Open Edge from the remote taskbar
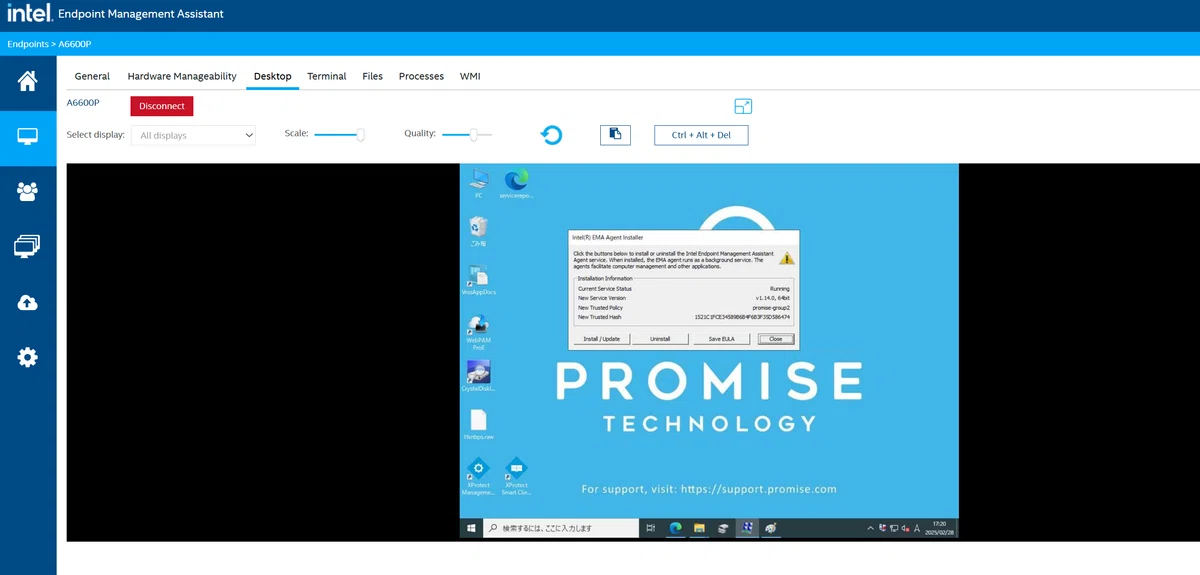1200x575 pixels. click(676, 528)
